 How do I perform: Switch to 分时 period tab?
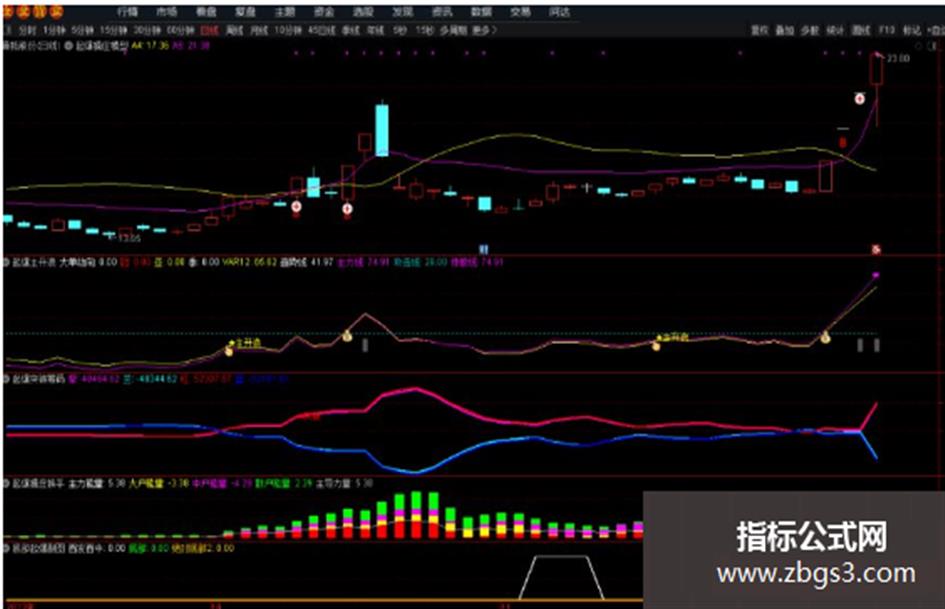(x=27, y=30)
